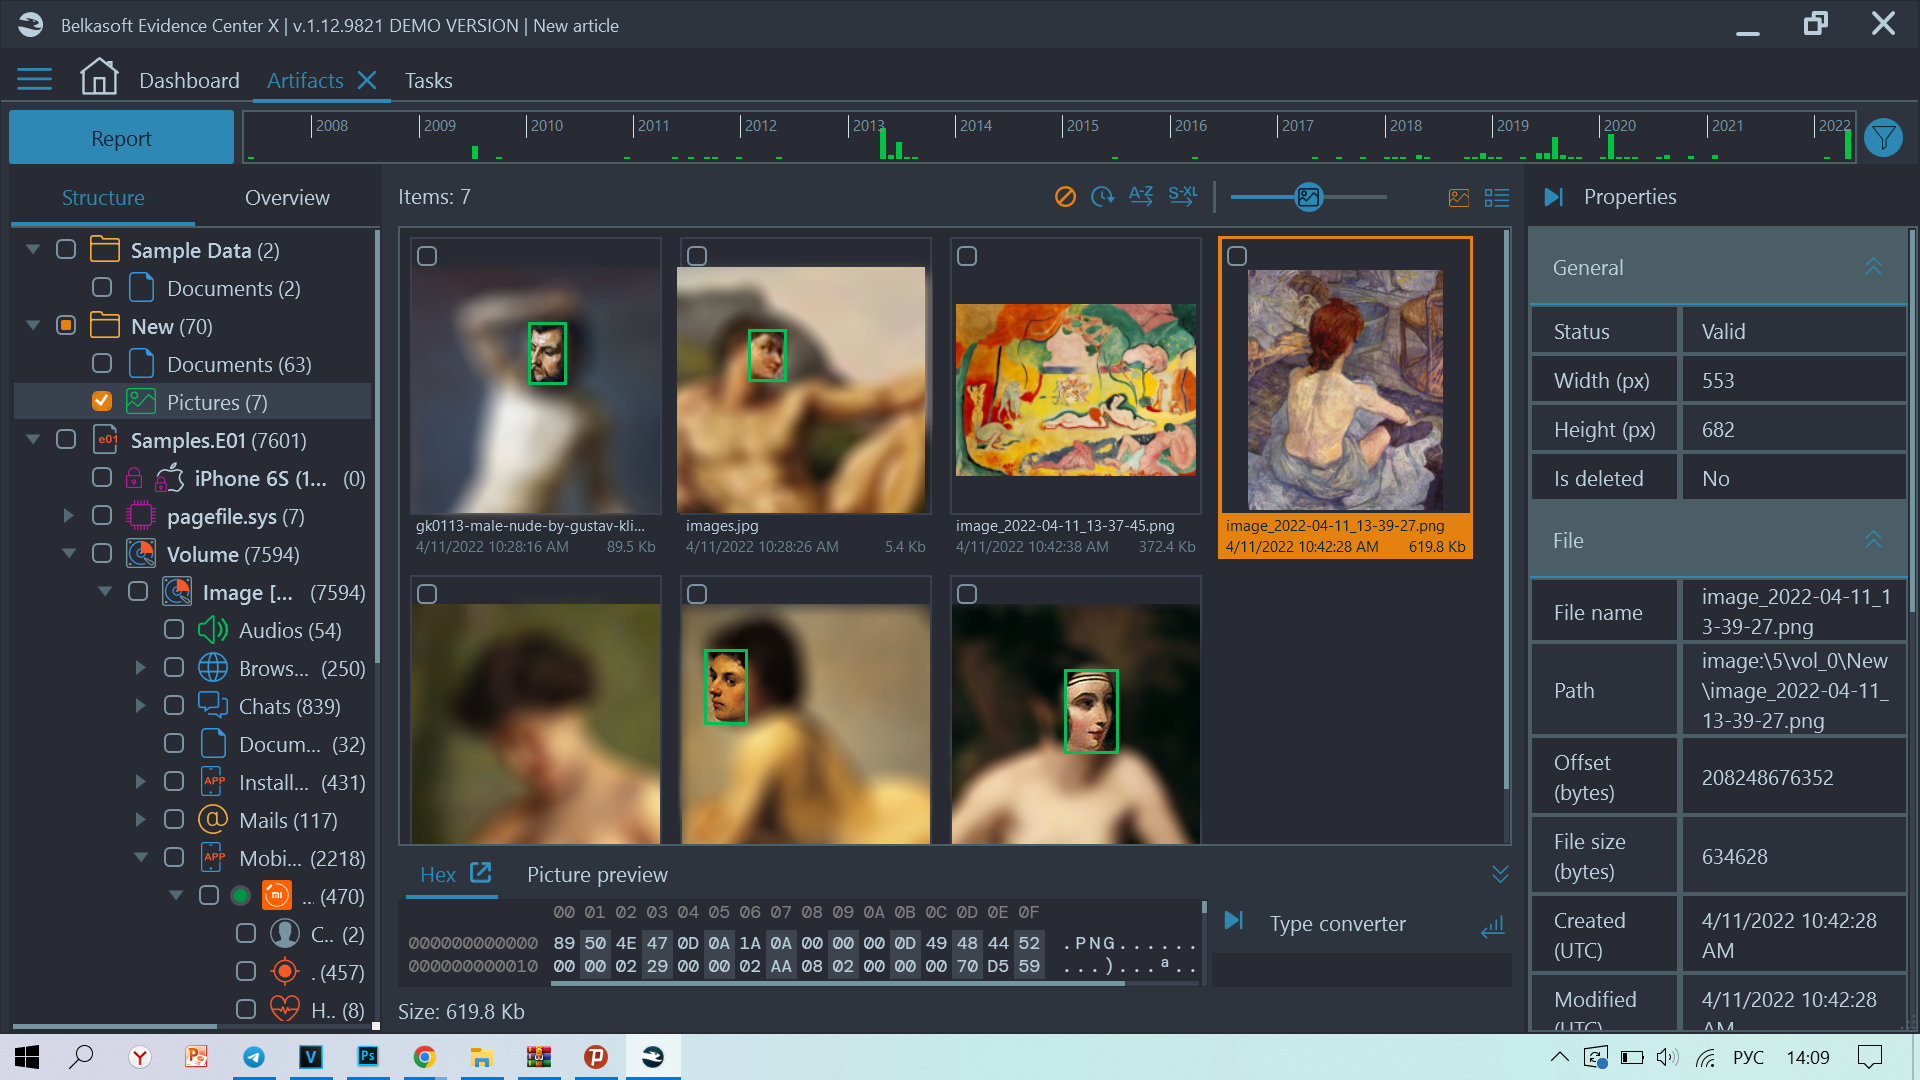The image size is (1920, 1080).
Task: Click the Documents (2) tree item
Action: [233, 289]
